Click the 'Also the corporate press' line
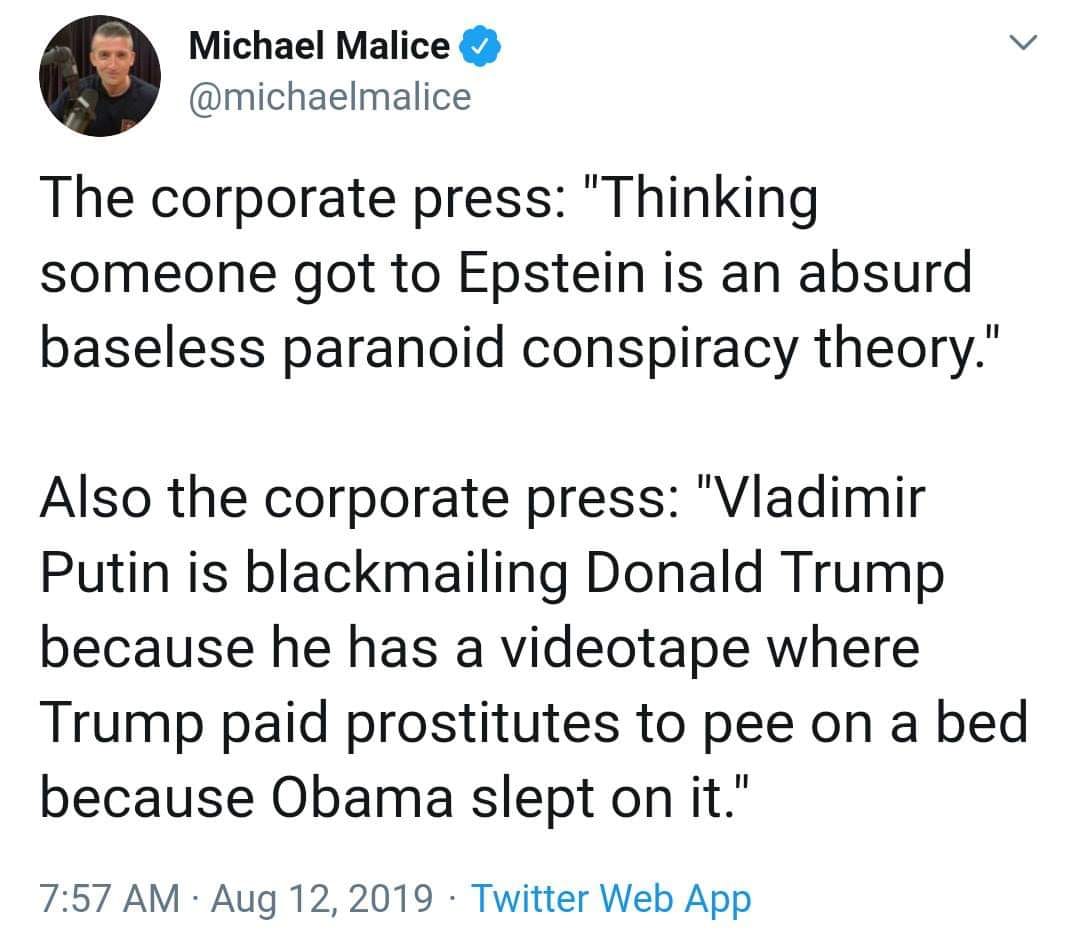This screenshot has width=1080, height=946. coord(483,499)
